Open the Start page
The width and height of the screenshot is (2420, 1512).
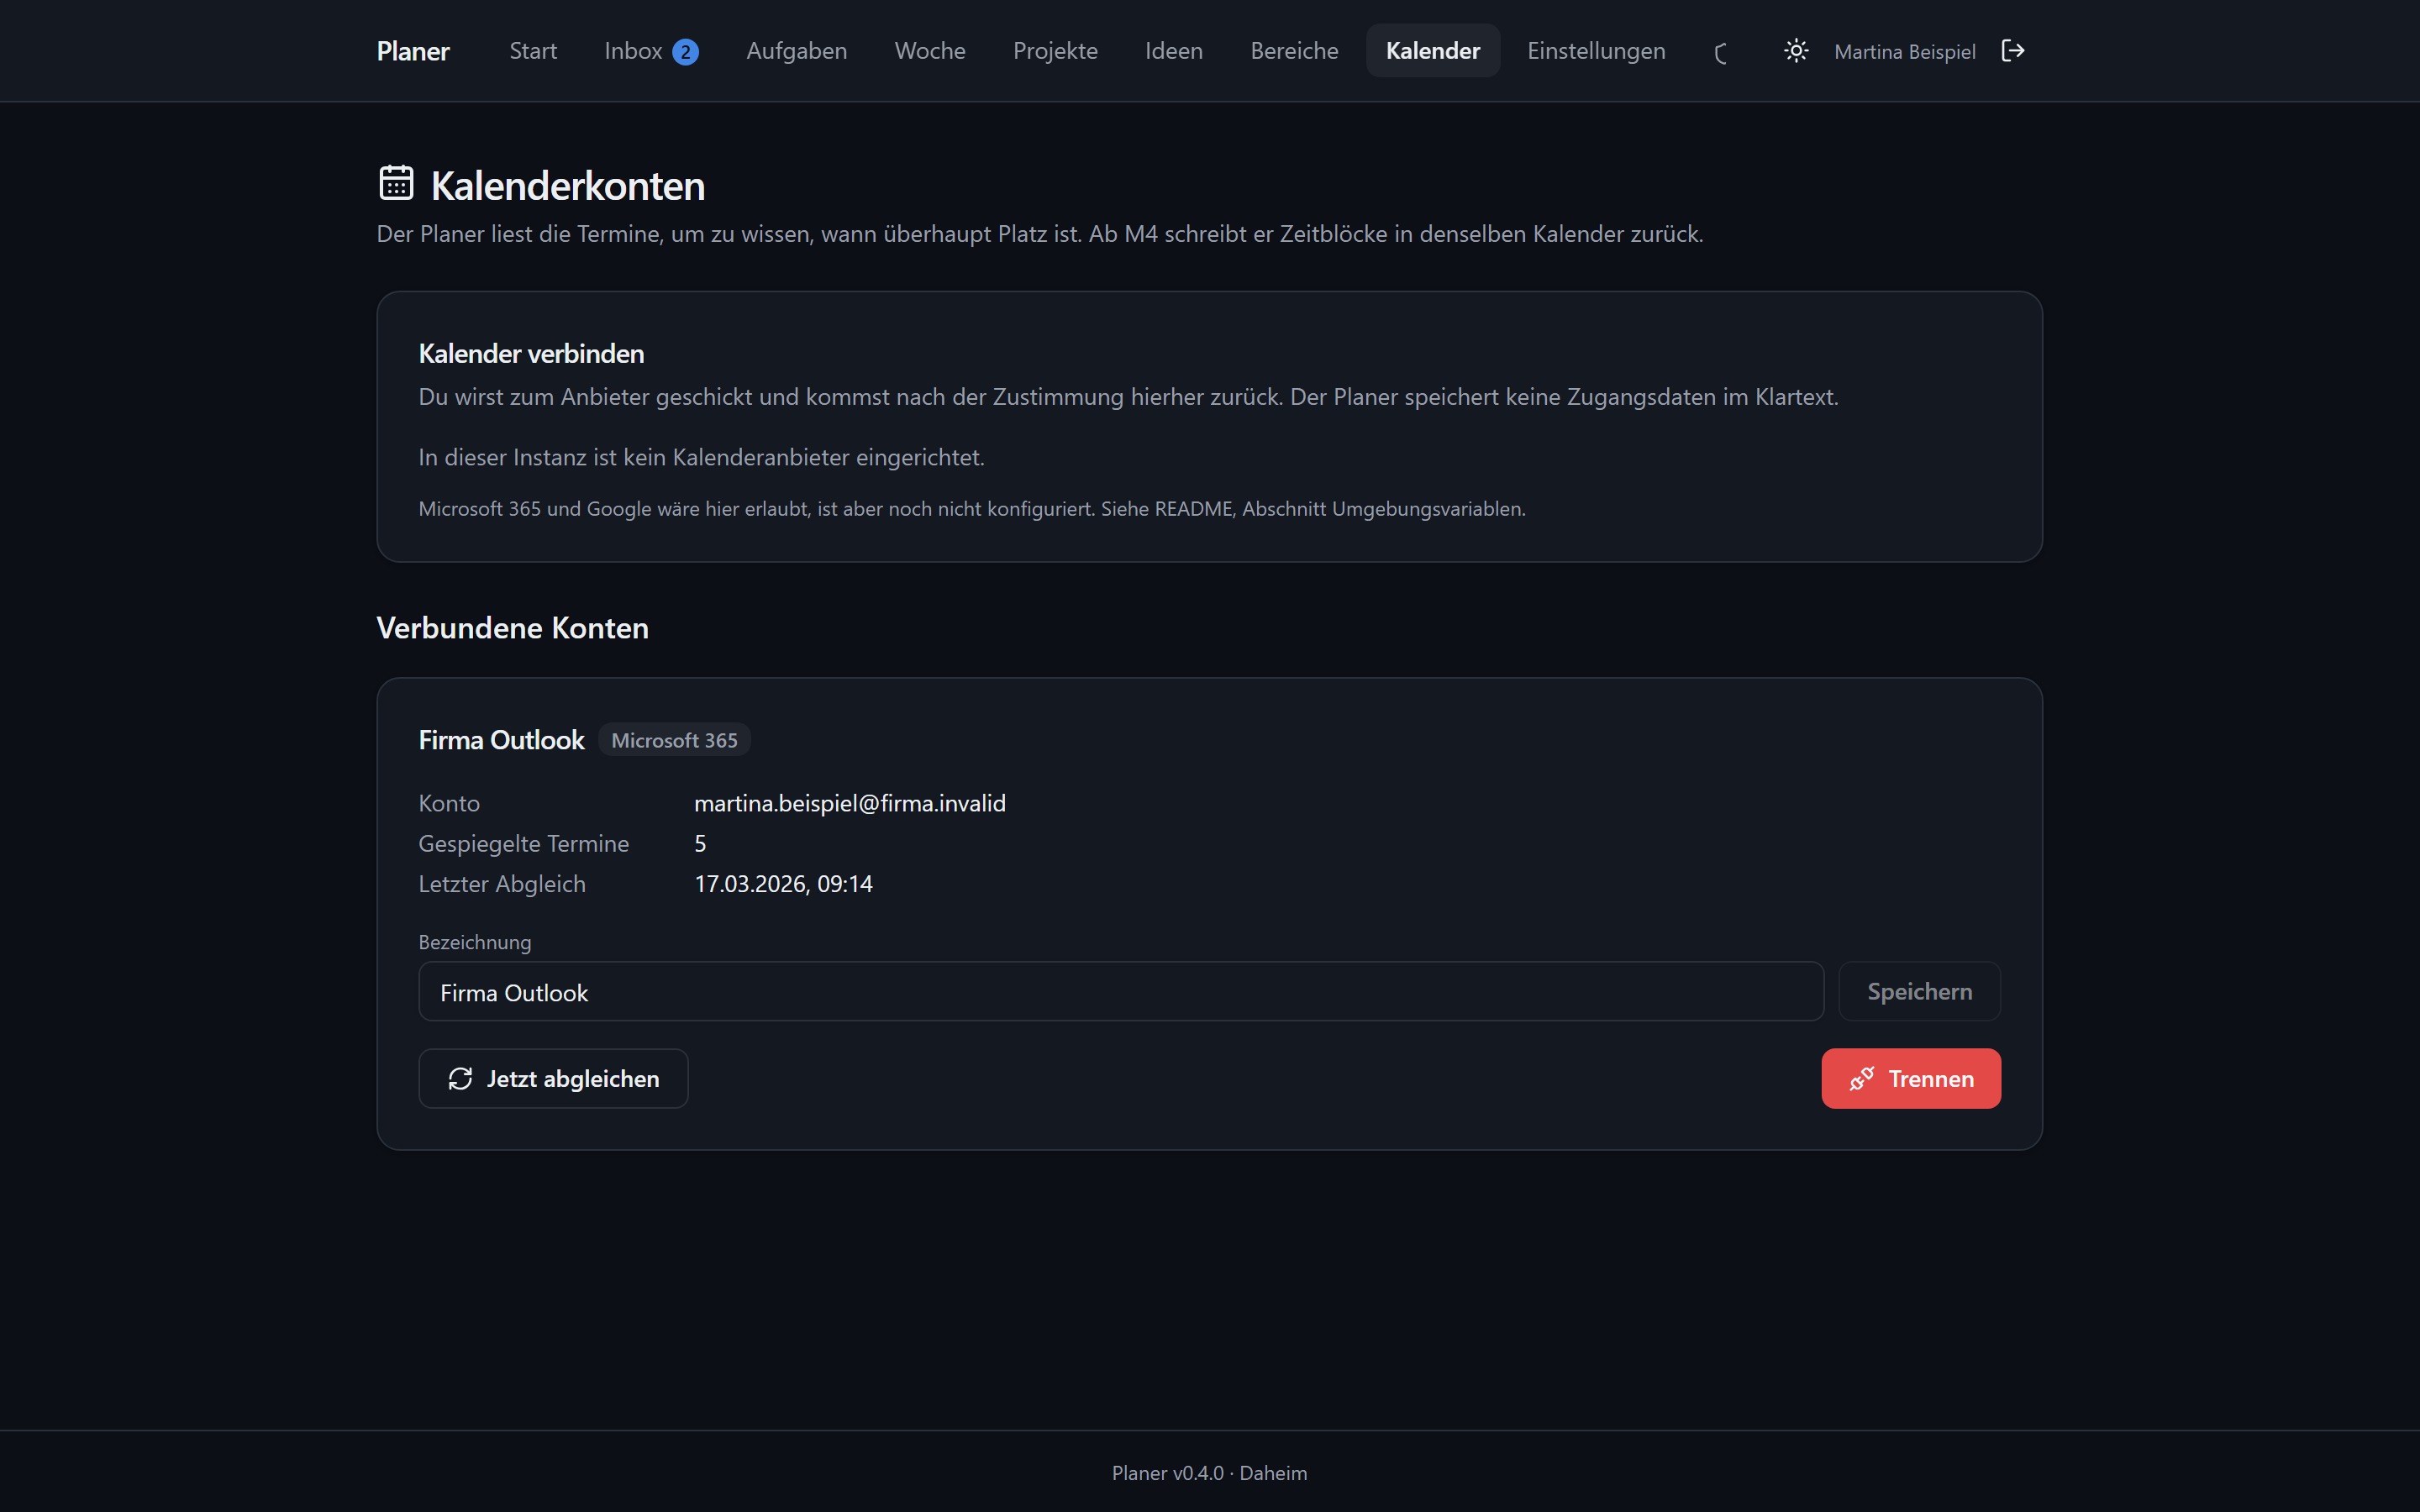(x=533, y=51)
